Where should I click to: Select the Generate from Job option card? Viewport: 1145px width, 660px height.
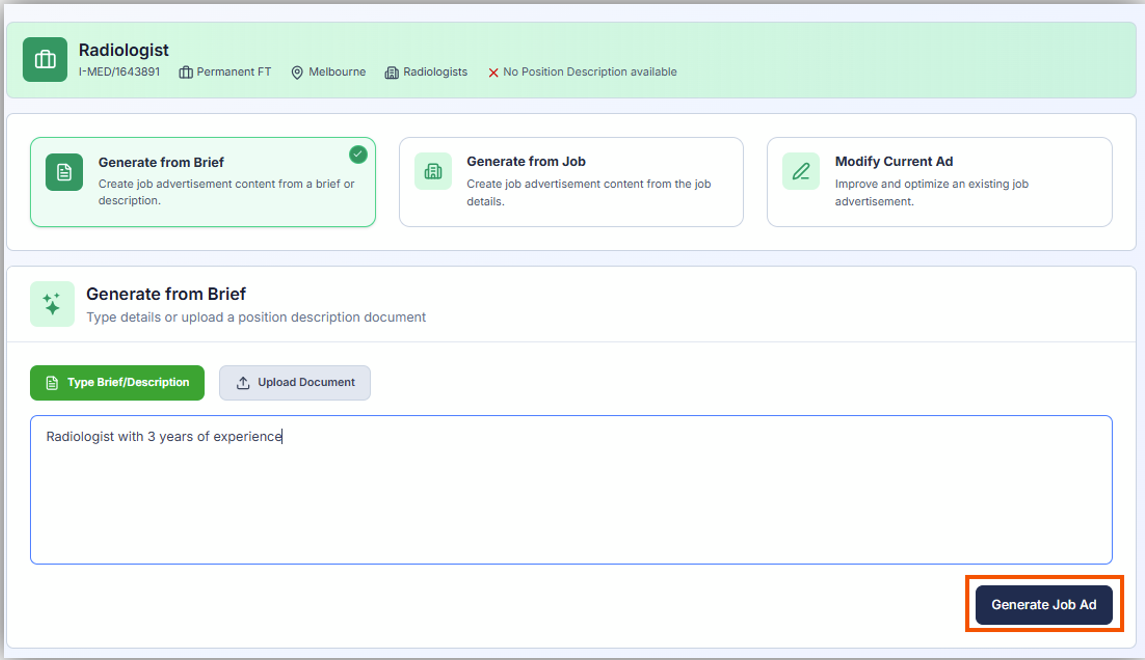point(571,182)
